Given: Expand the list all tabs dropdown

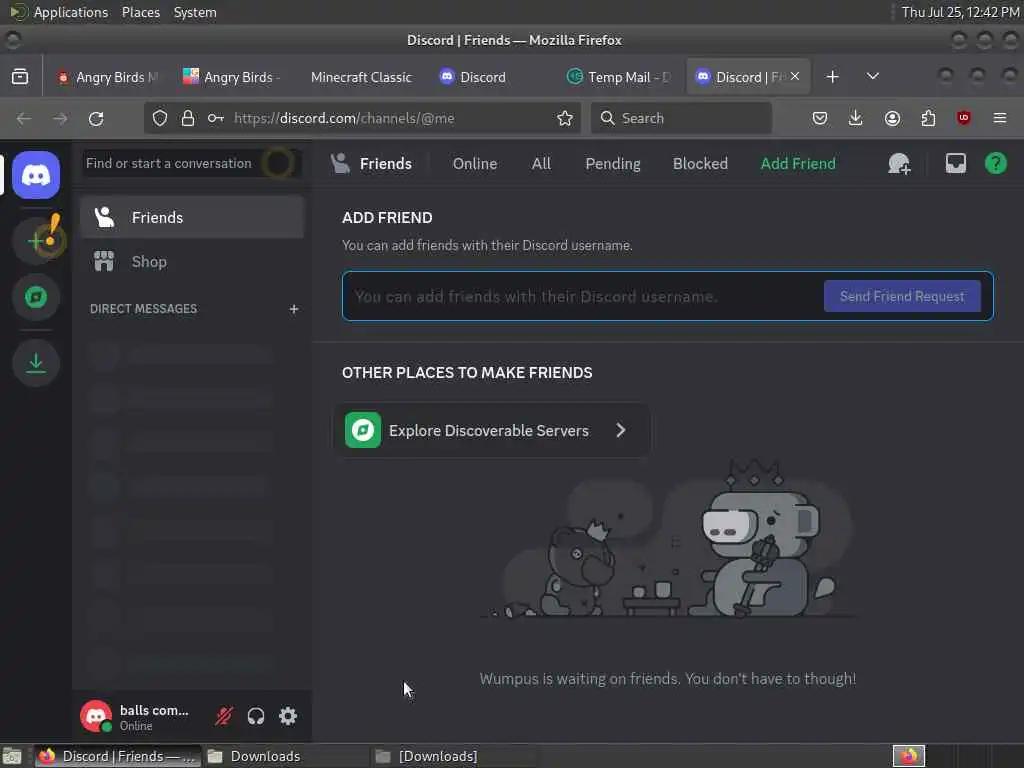Looking at the screenshot, I should 872,77.
